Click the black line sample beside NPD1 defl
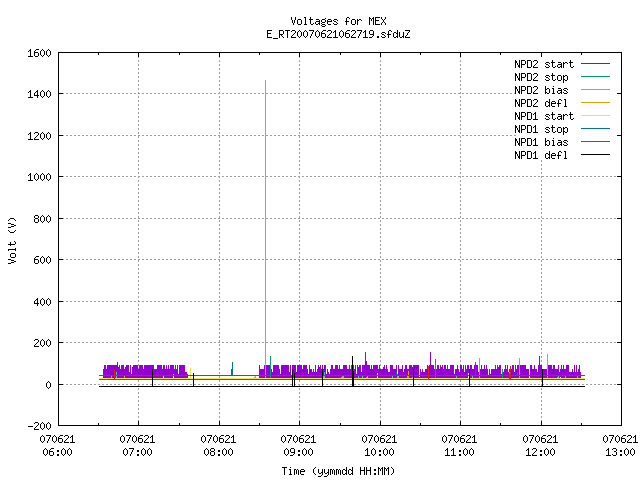Screen dimensions: 640x480 pyautogui.click(x=596, y=155)
